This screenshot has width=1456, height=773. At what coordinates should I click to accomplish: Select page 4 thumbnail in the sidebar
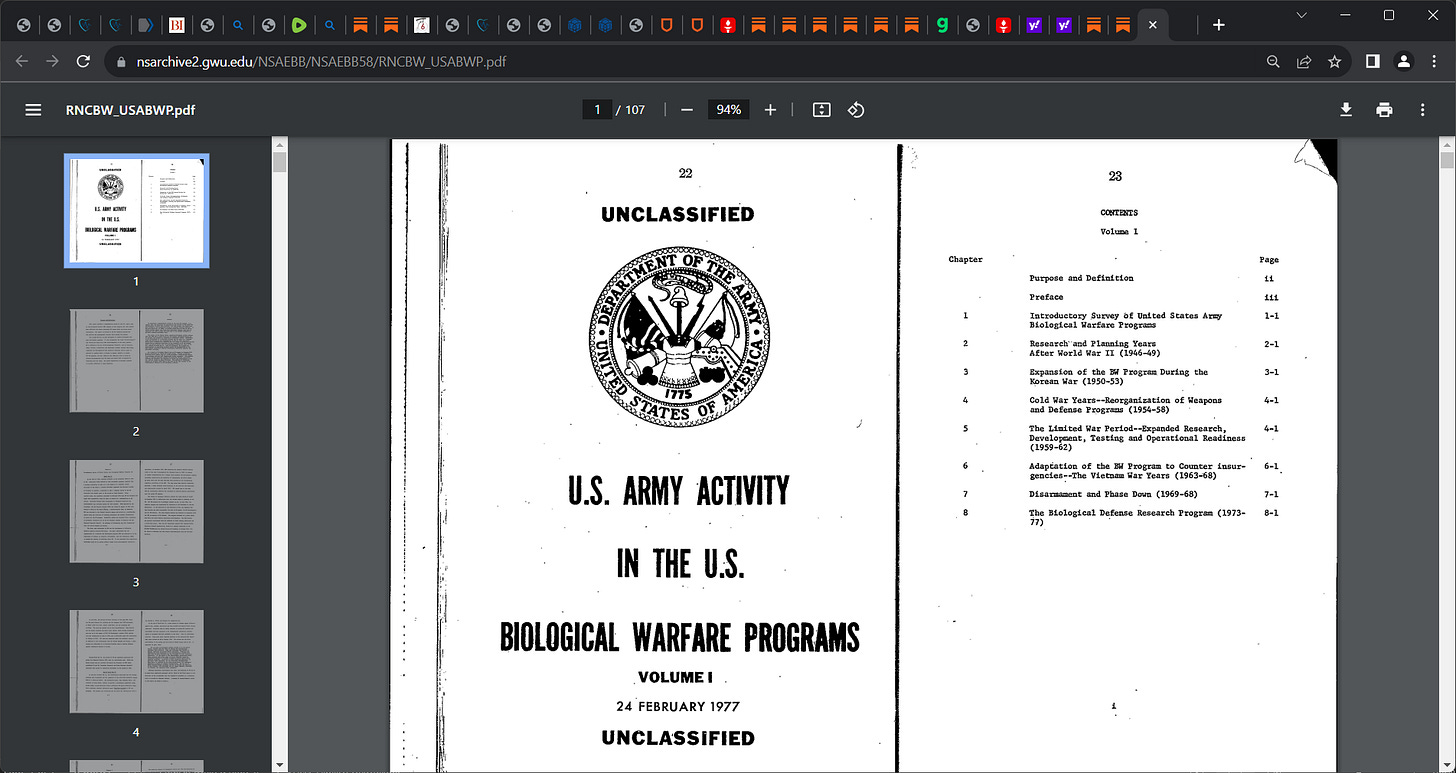[x=136, y=661]
